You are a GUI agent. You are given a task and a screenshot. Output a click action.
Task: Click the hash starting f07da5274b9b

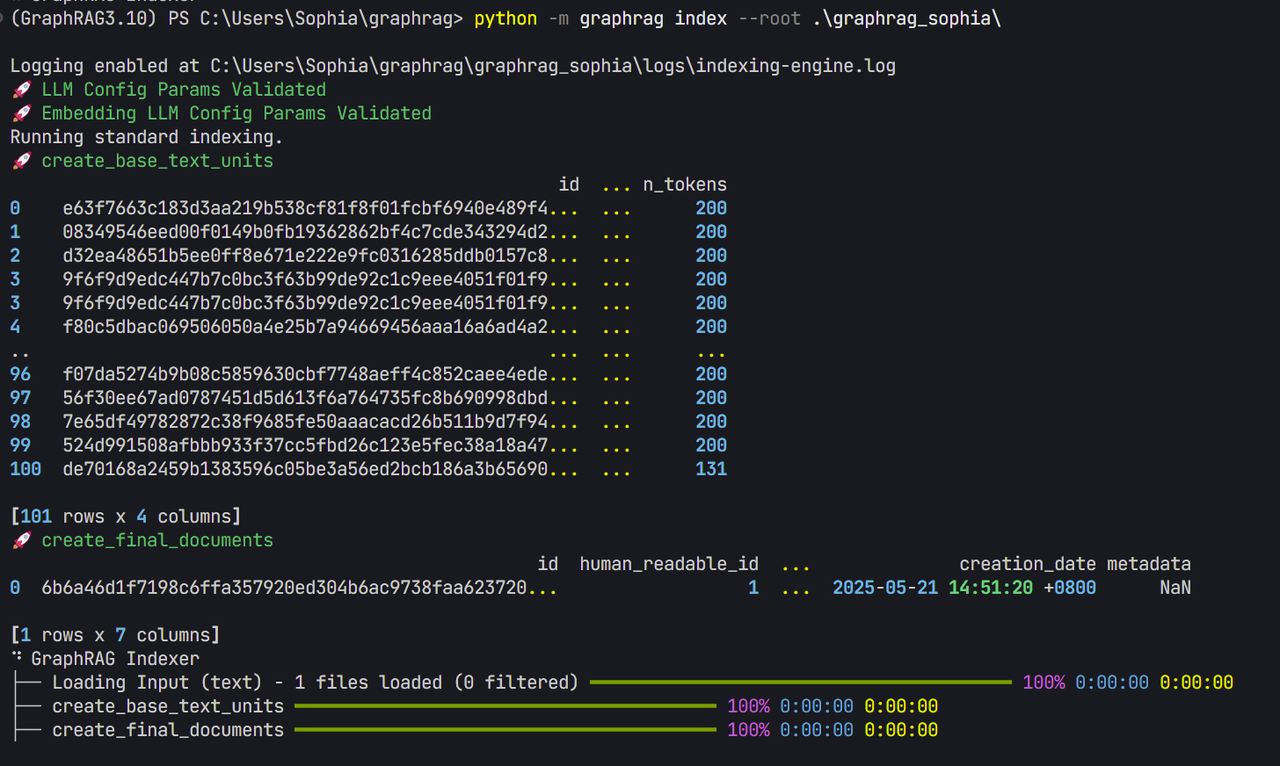click(x=321, y=374)
